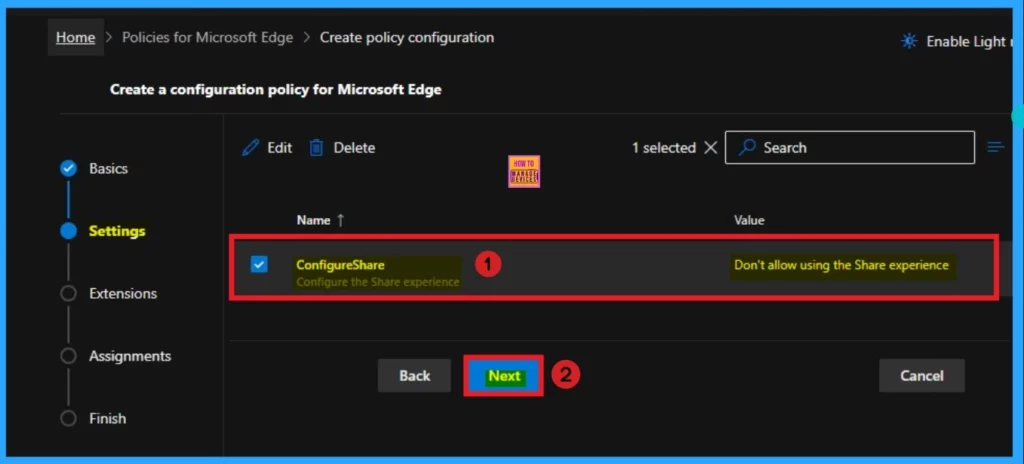Image resolution: width=1024 pixels, height=464 pixels.
Task: Click the "1 selected" indicator
Action: [664, 148]
